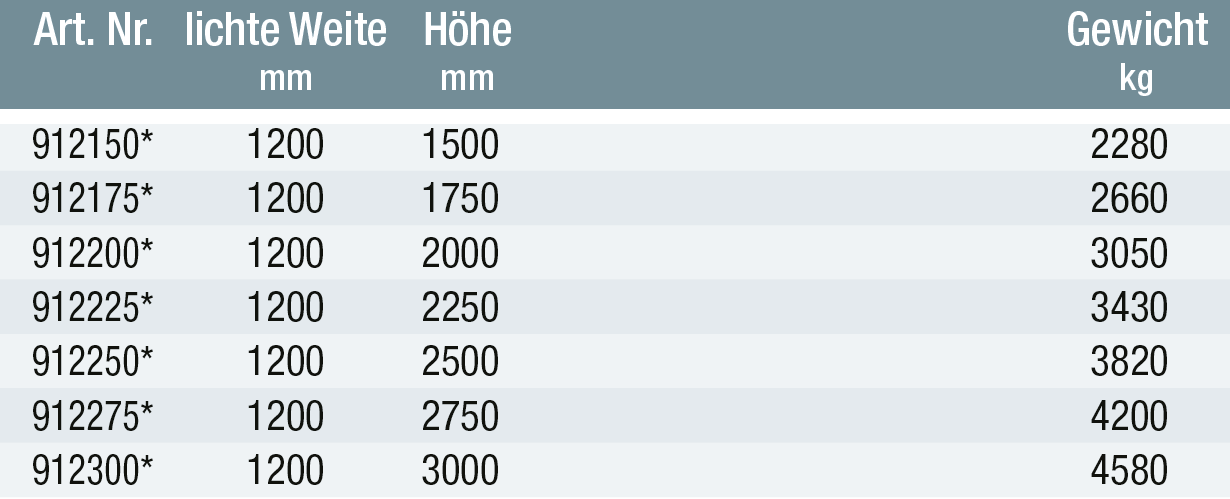Viewport: 1230px width, 499px height.
Task: Select article number 912150*
Action: point(94,146)
